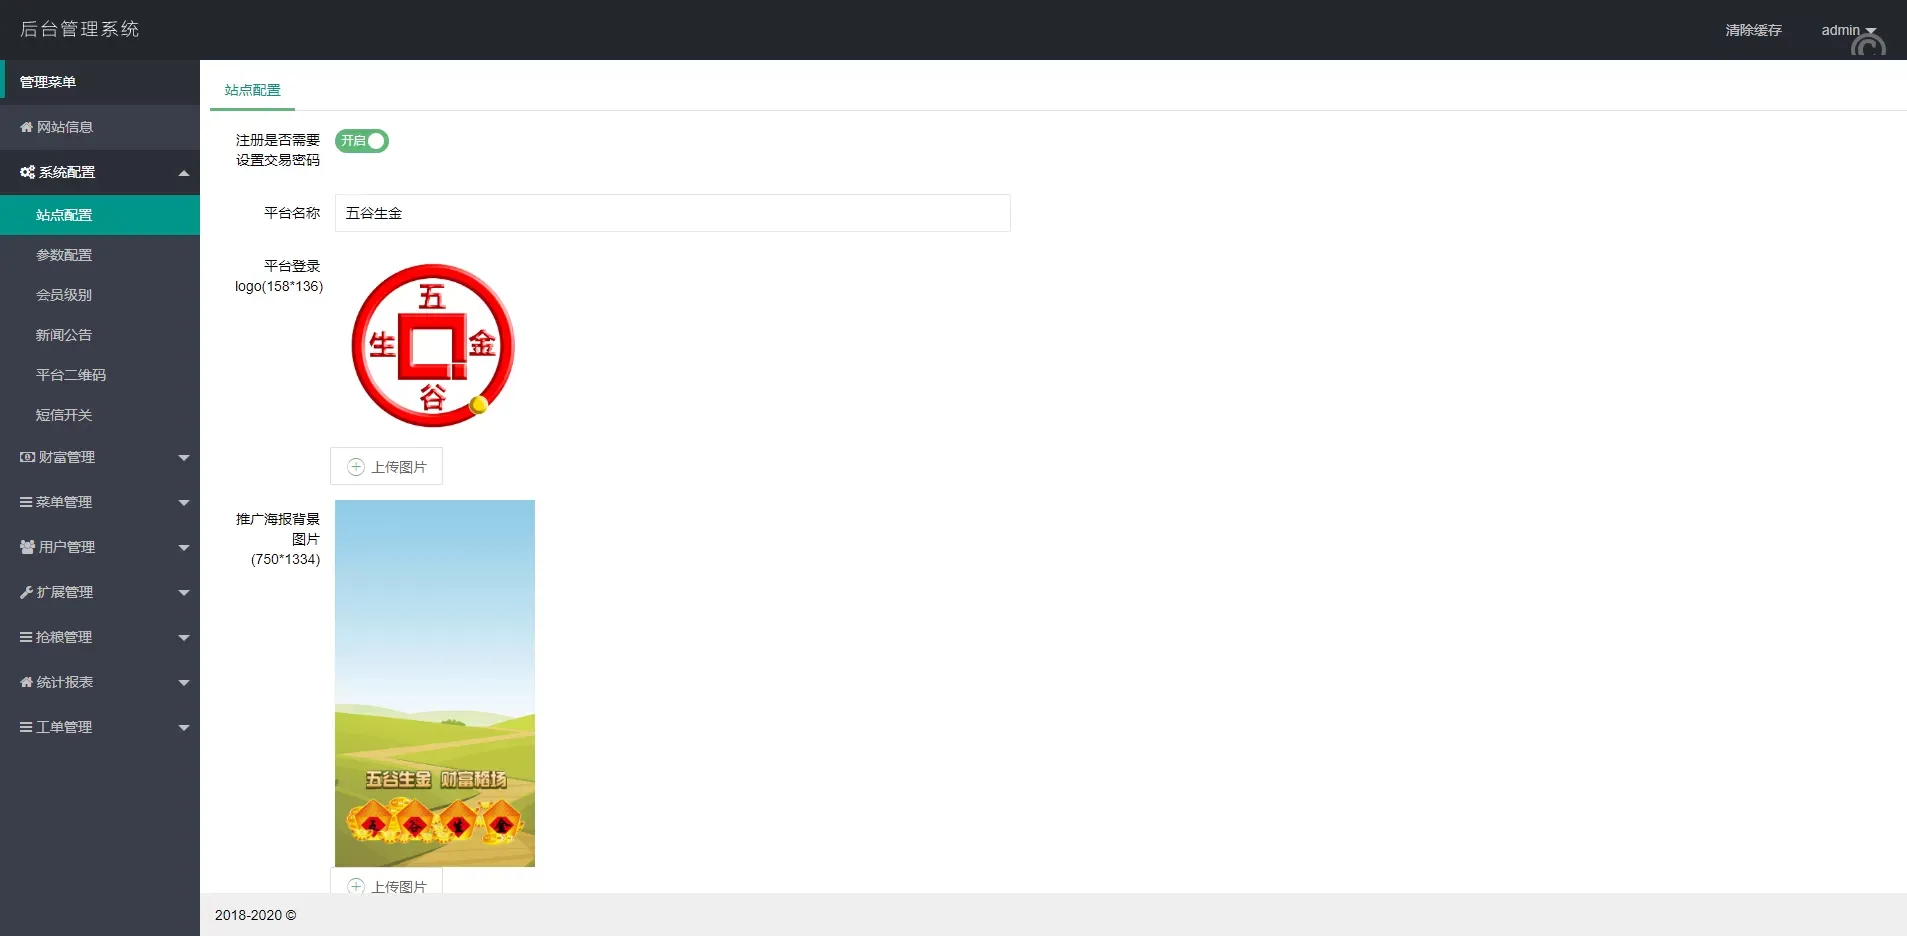Click the wrench icon beside 扩展管理
Screen dimensions: 1907x936
pyautogui.click(x=26, y=592)
